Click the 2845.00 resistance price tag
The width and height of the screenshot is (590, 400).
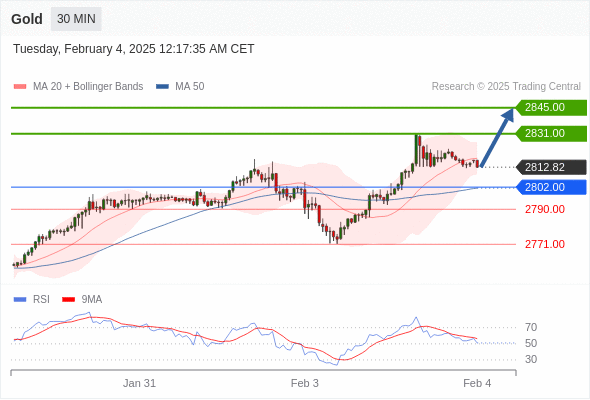click(551, 108)
